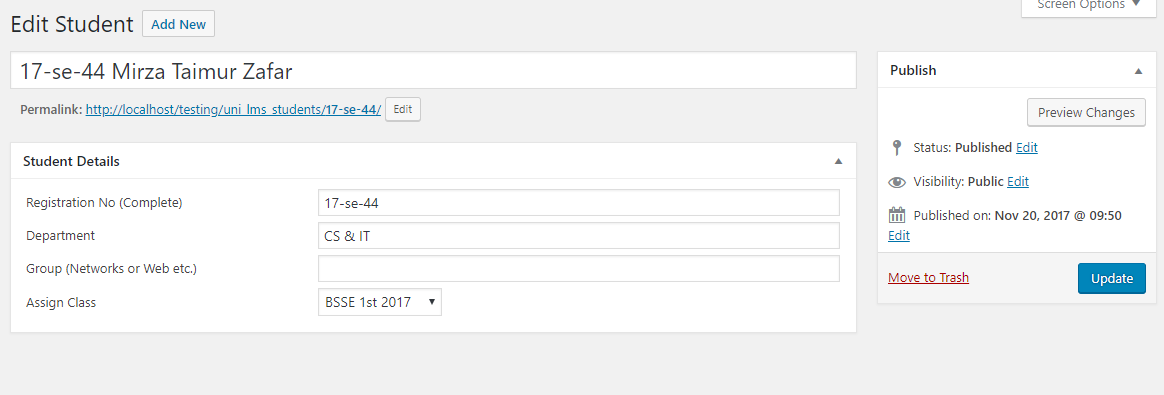1164x395 pixels.
Task: Click the Add New button
Action: point(178,24)
